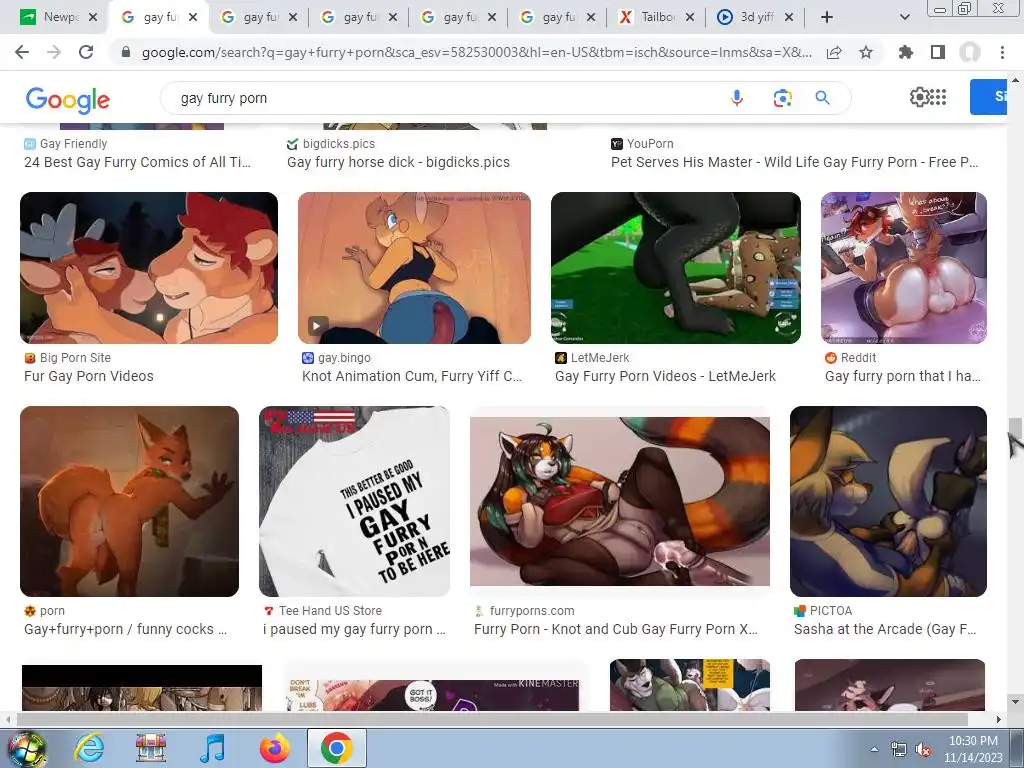This screenshot has width=1024, height=768.
Task: Start voice search with the microphone
Action: tap(737, 98)
